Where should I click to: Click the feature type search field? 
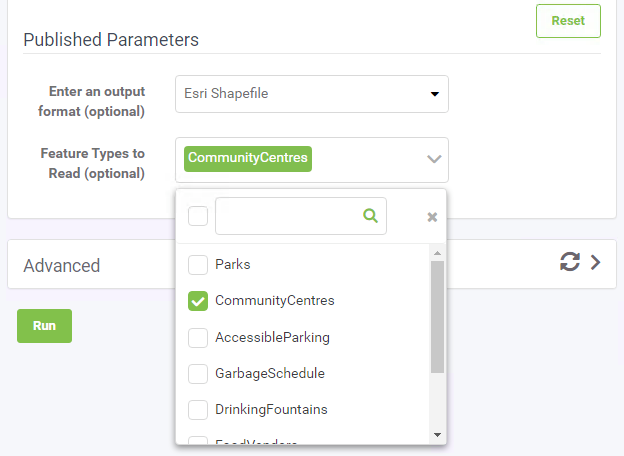point(290,216)
